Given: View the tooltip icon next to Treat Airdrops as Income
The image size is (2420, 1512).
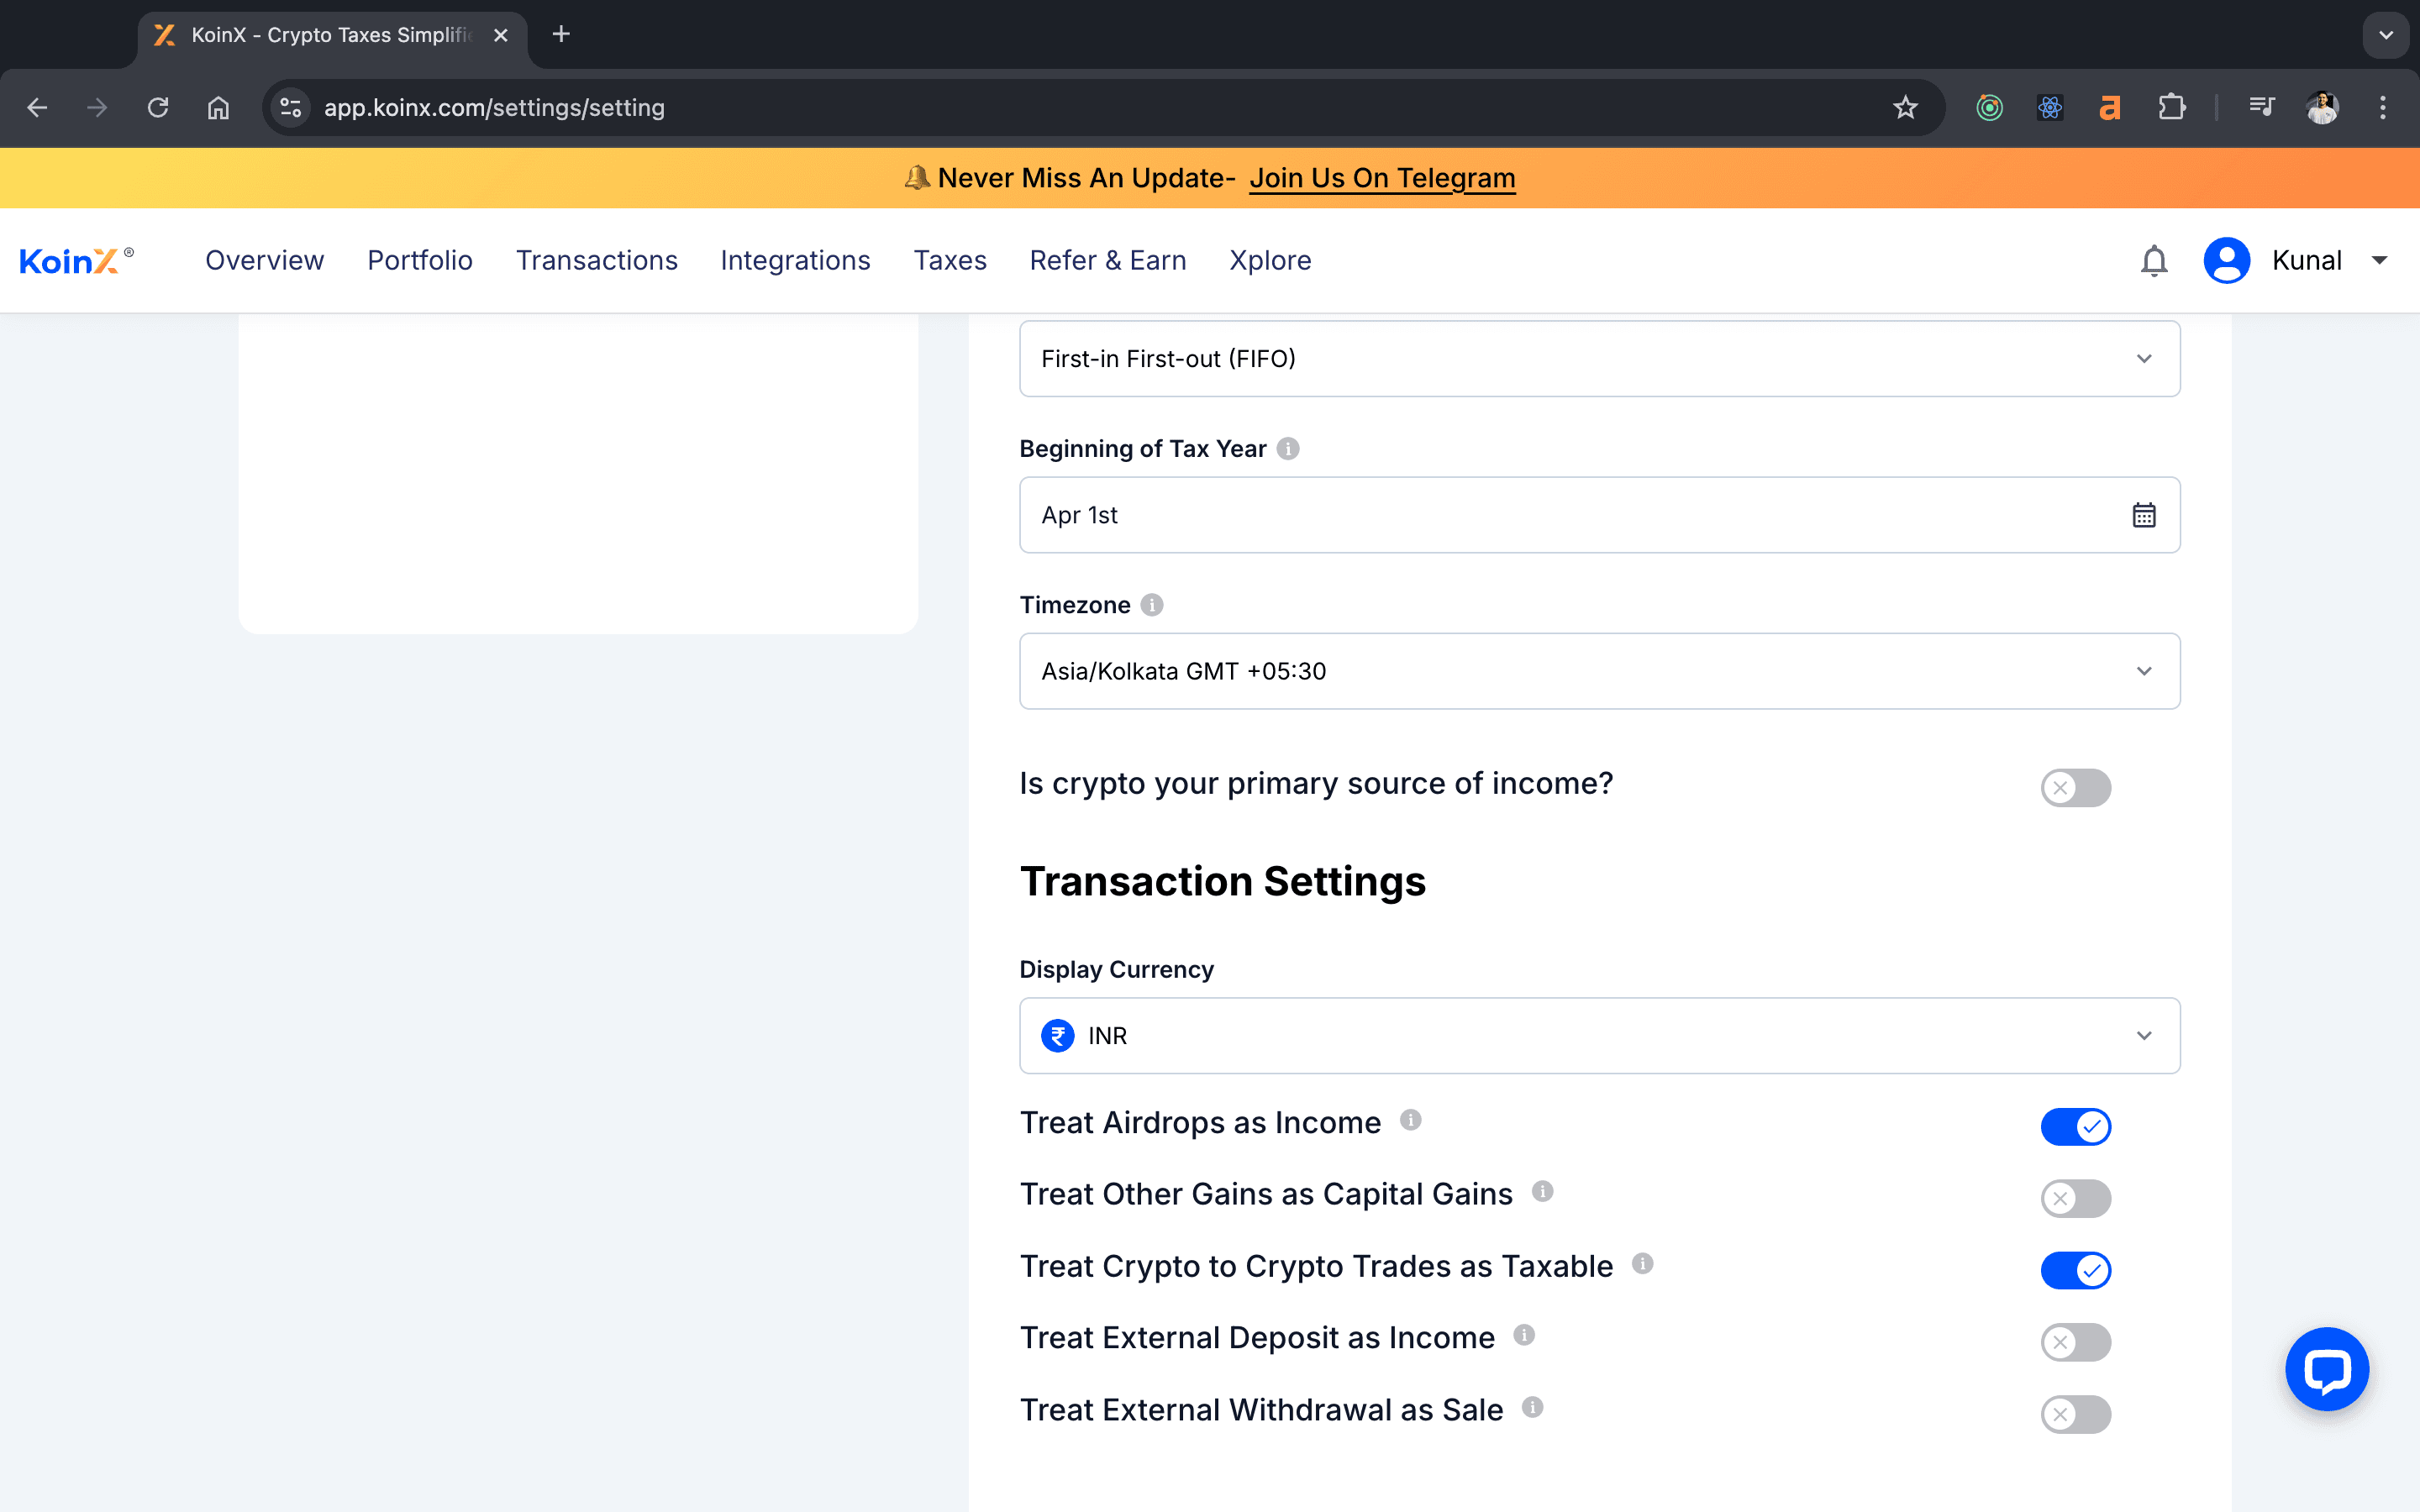Looking at the screenshot, I should 1410,1120.
